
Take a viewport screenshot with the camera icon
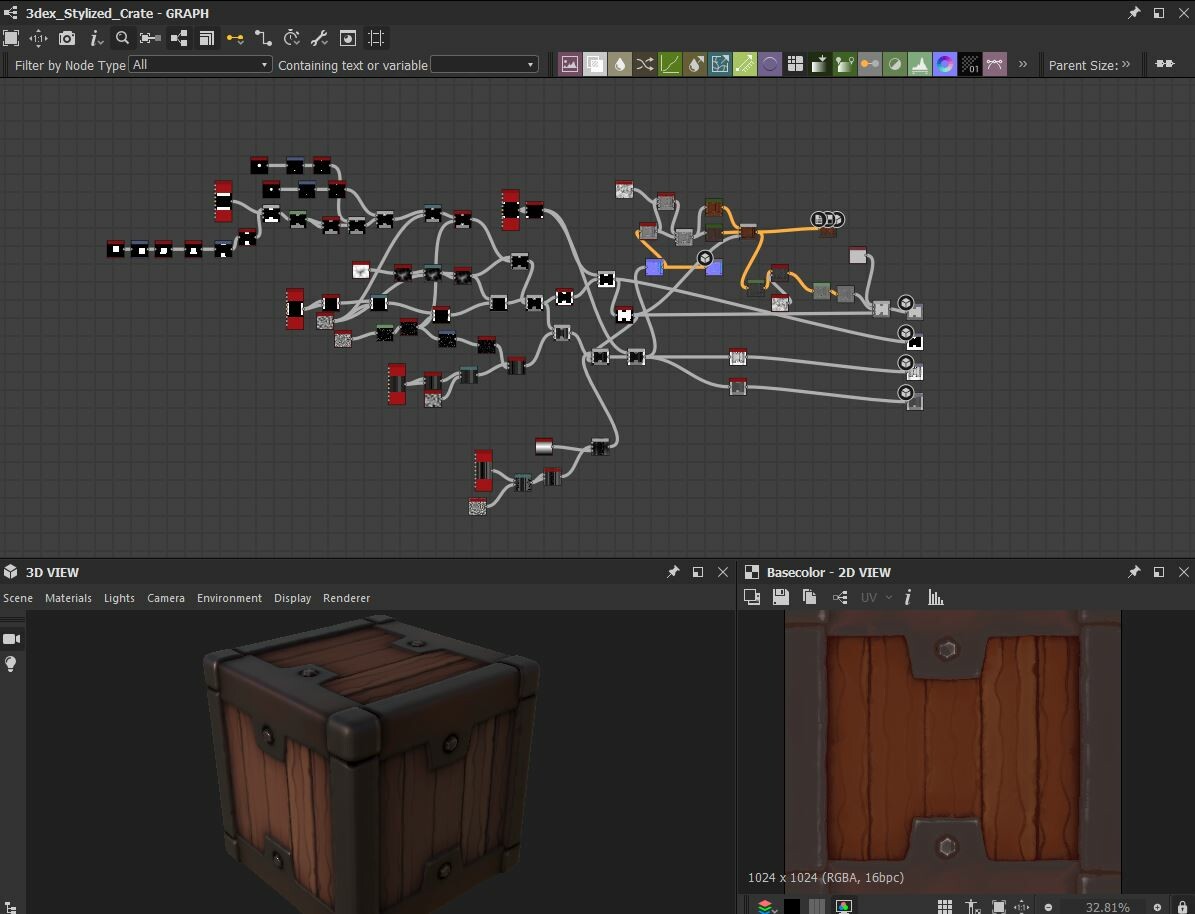[66, 38]
